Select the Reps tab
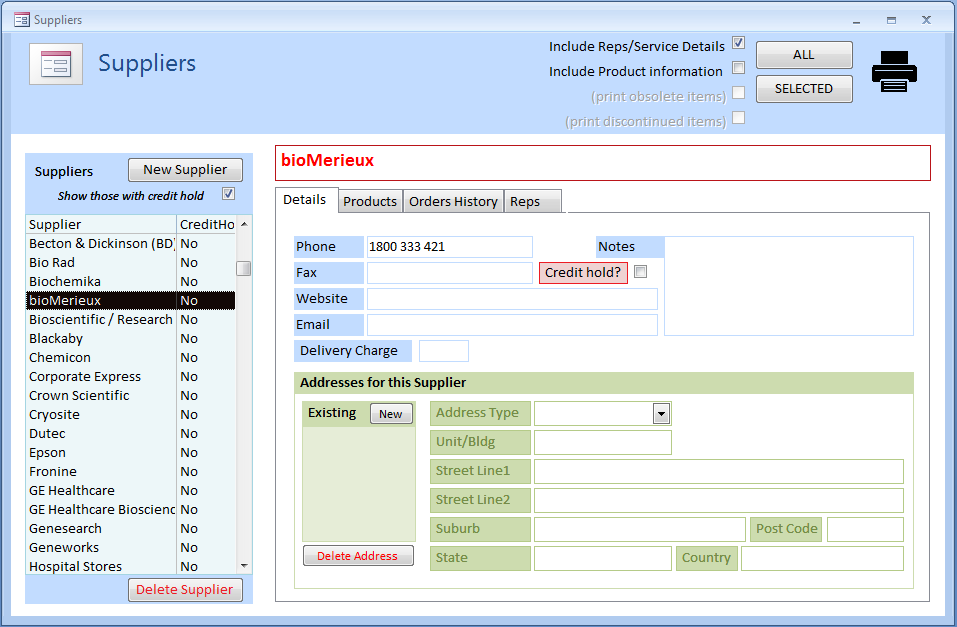Viewport: 957px width, 627px height. click(525, 201)
